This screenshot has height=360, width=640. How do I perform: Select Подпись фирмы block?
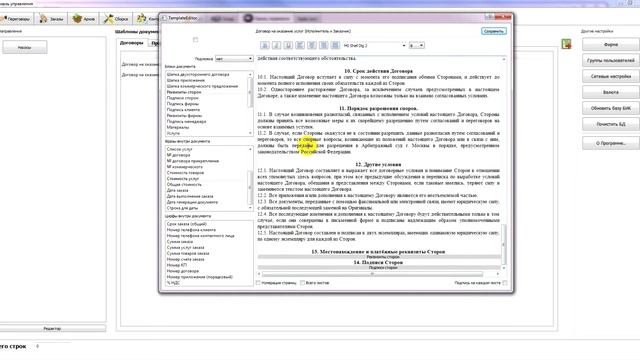click(x=183, y=104)
